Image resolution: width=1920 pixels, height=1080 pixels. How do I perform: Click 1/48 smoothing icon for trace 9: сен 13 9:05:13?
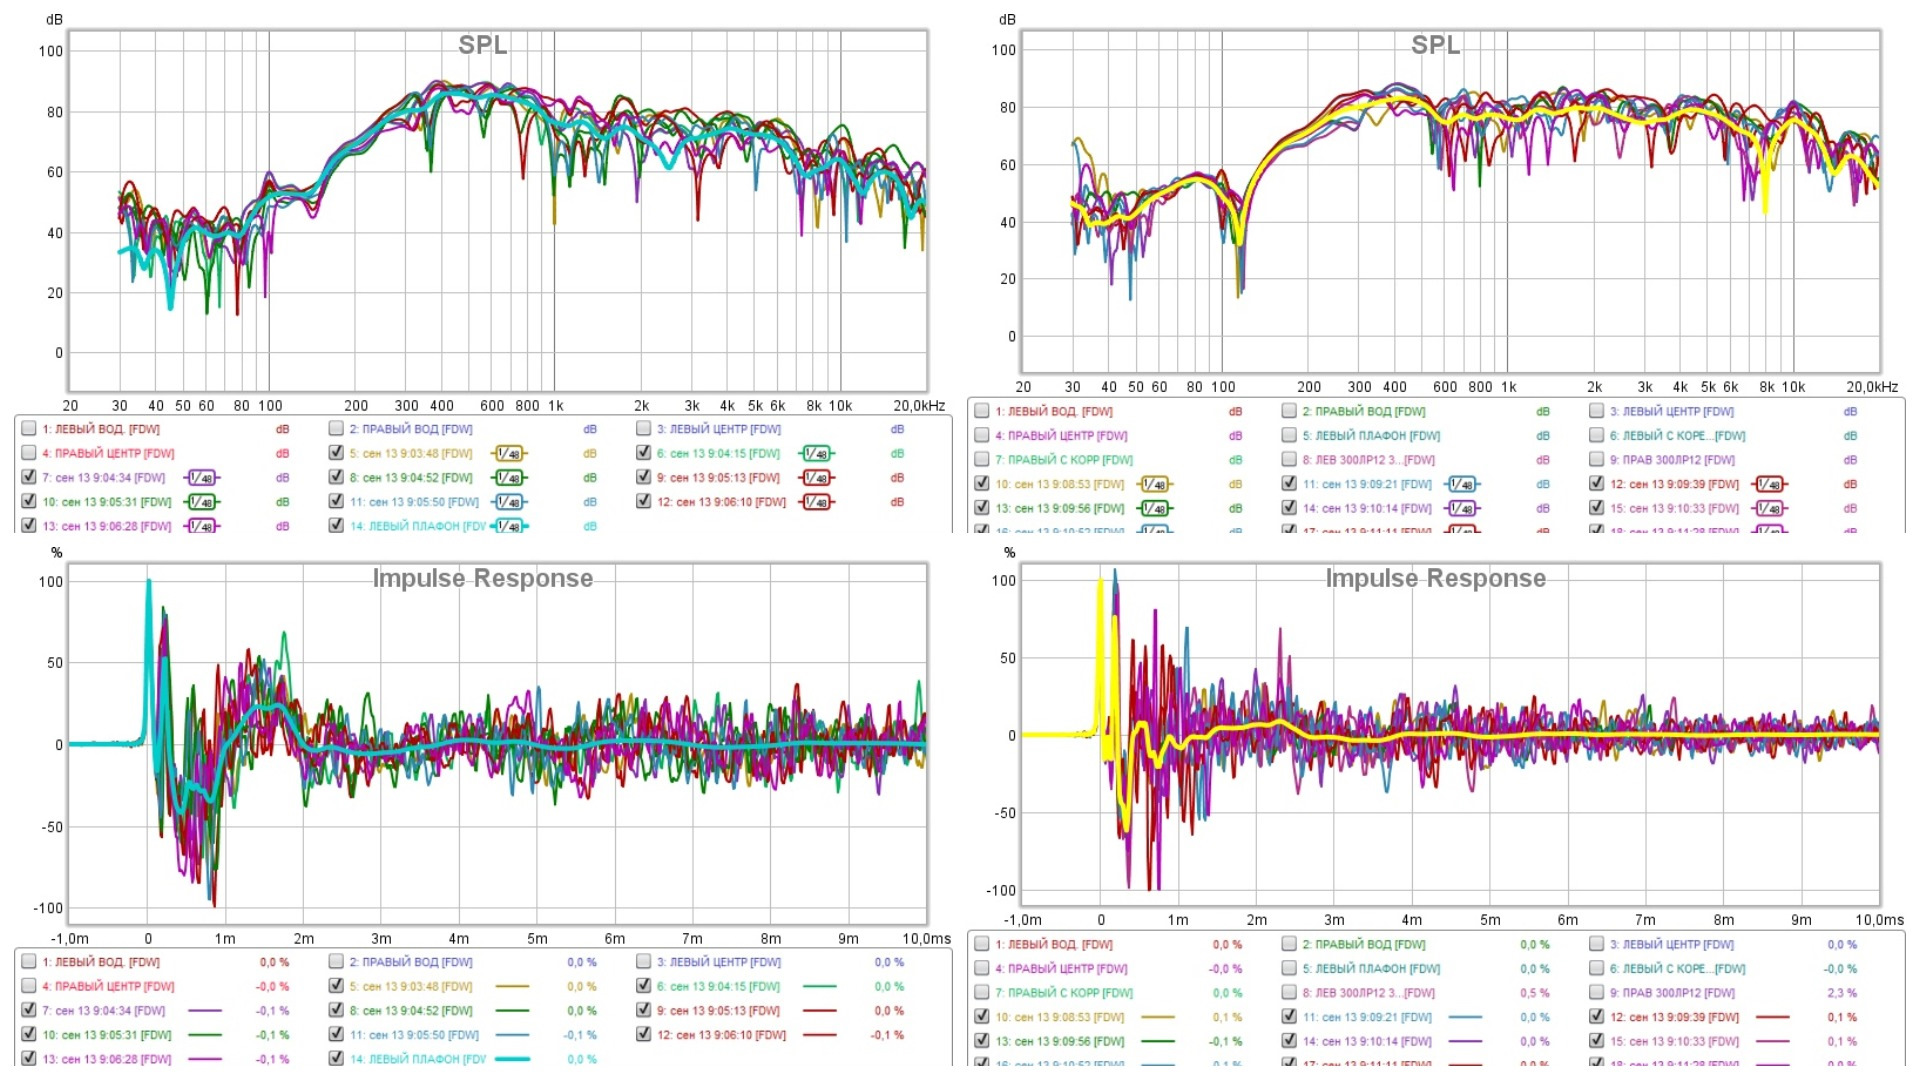click(816, 478)
